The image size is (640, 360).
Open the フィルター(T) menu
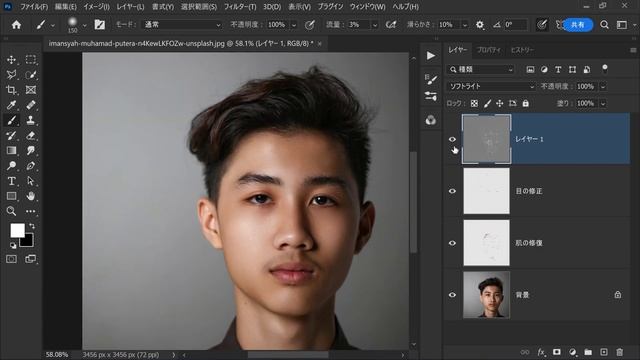coord(240,7)
